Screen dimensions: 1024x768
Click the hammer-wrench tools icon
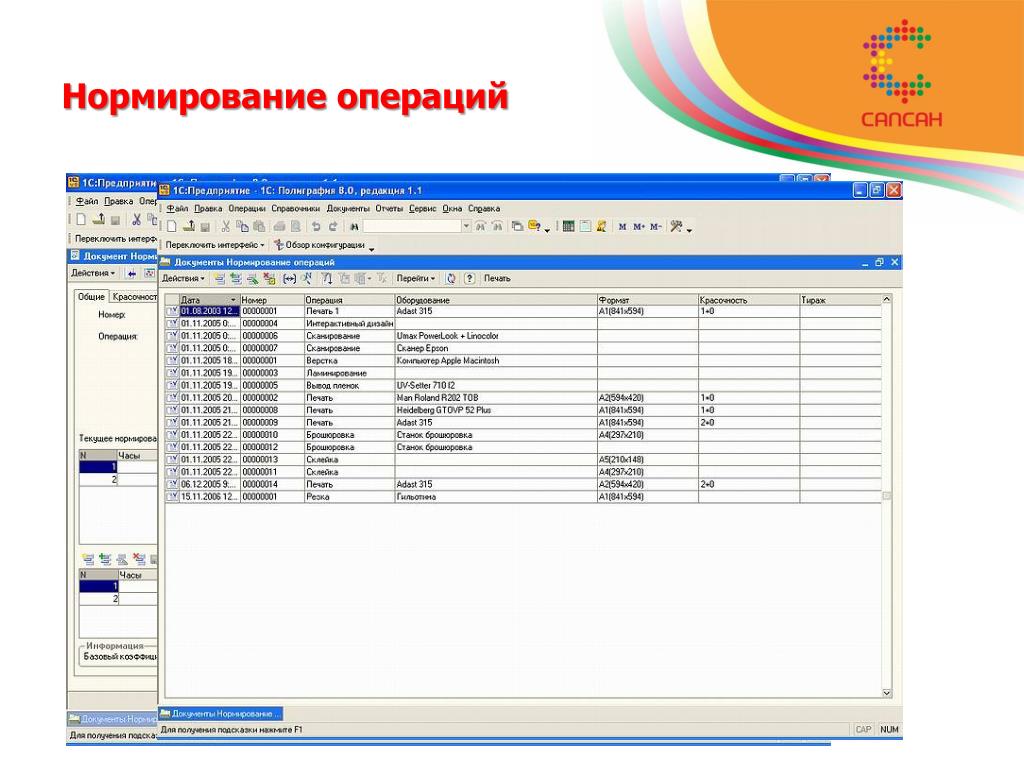(676, 227)
